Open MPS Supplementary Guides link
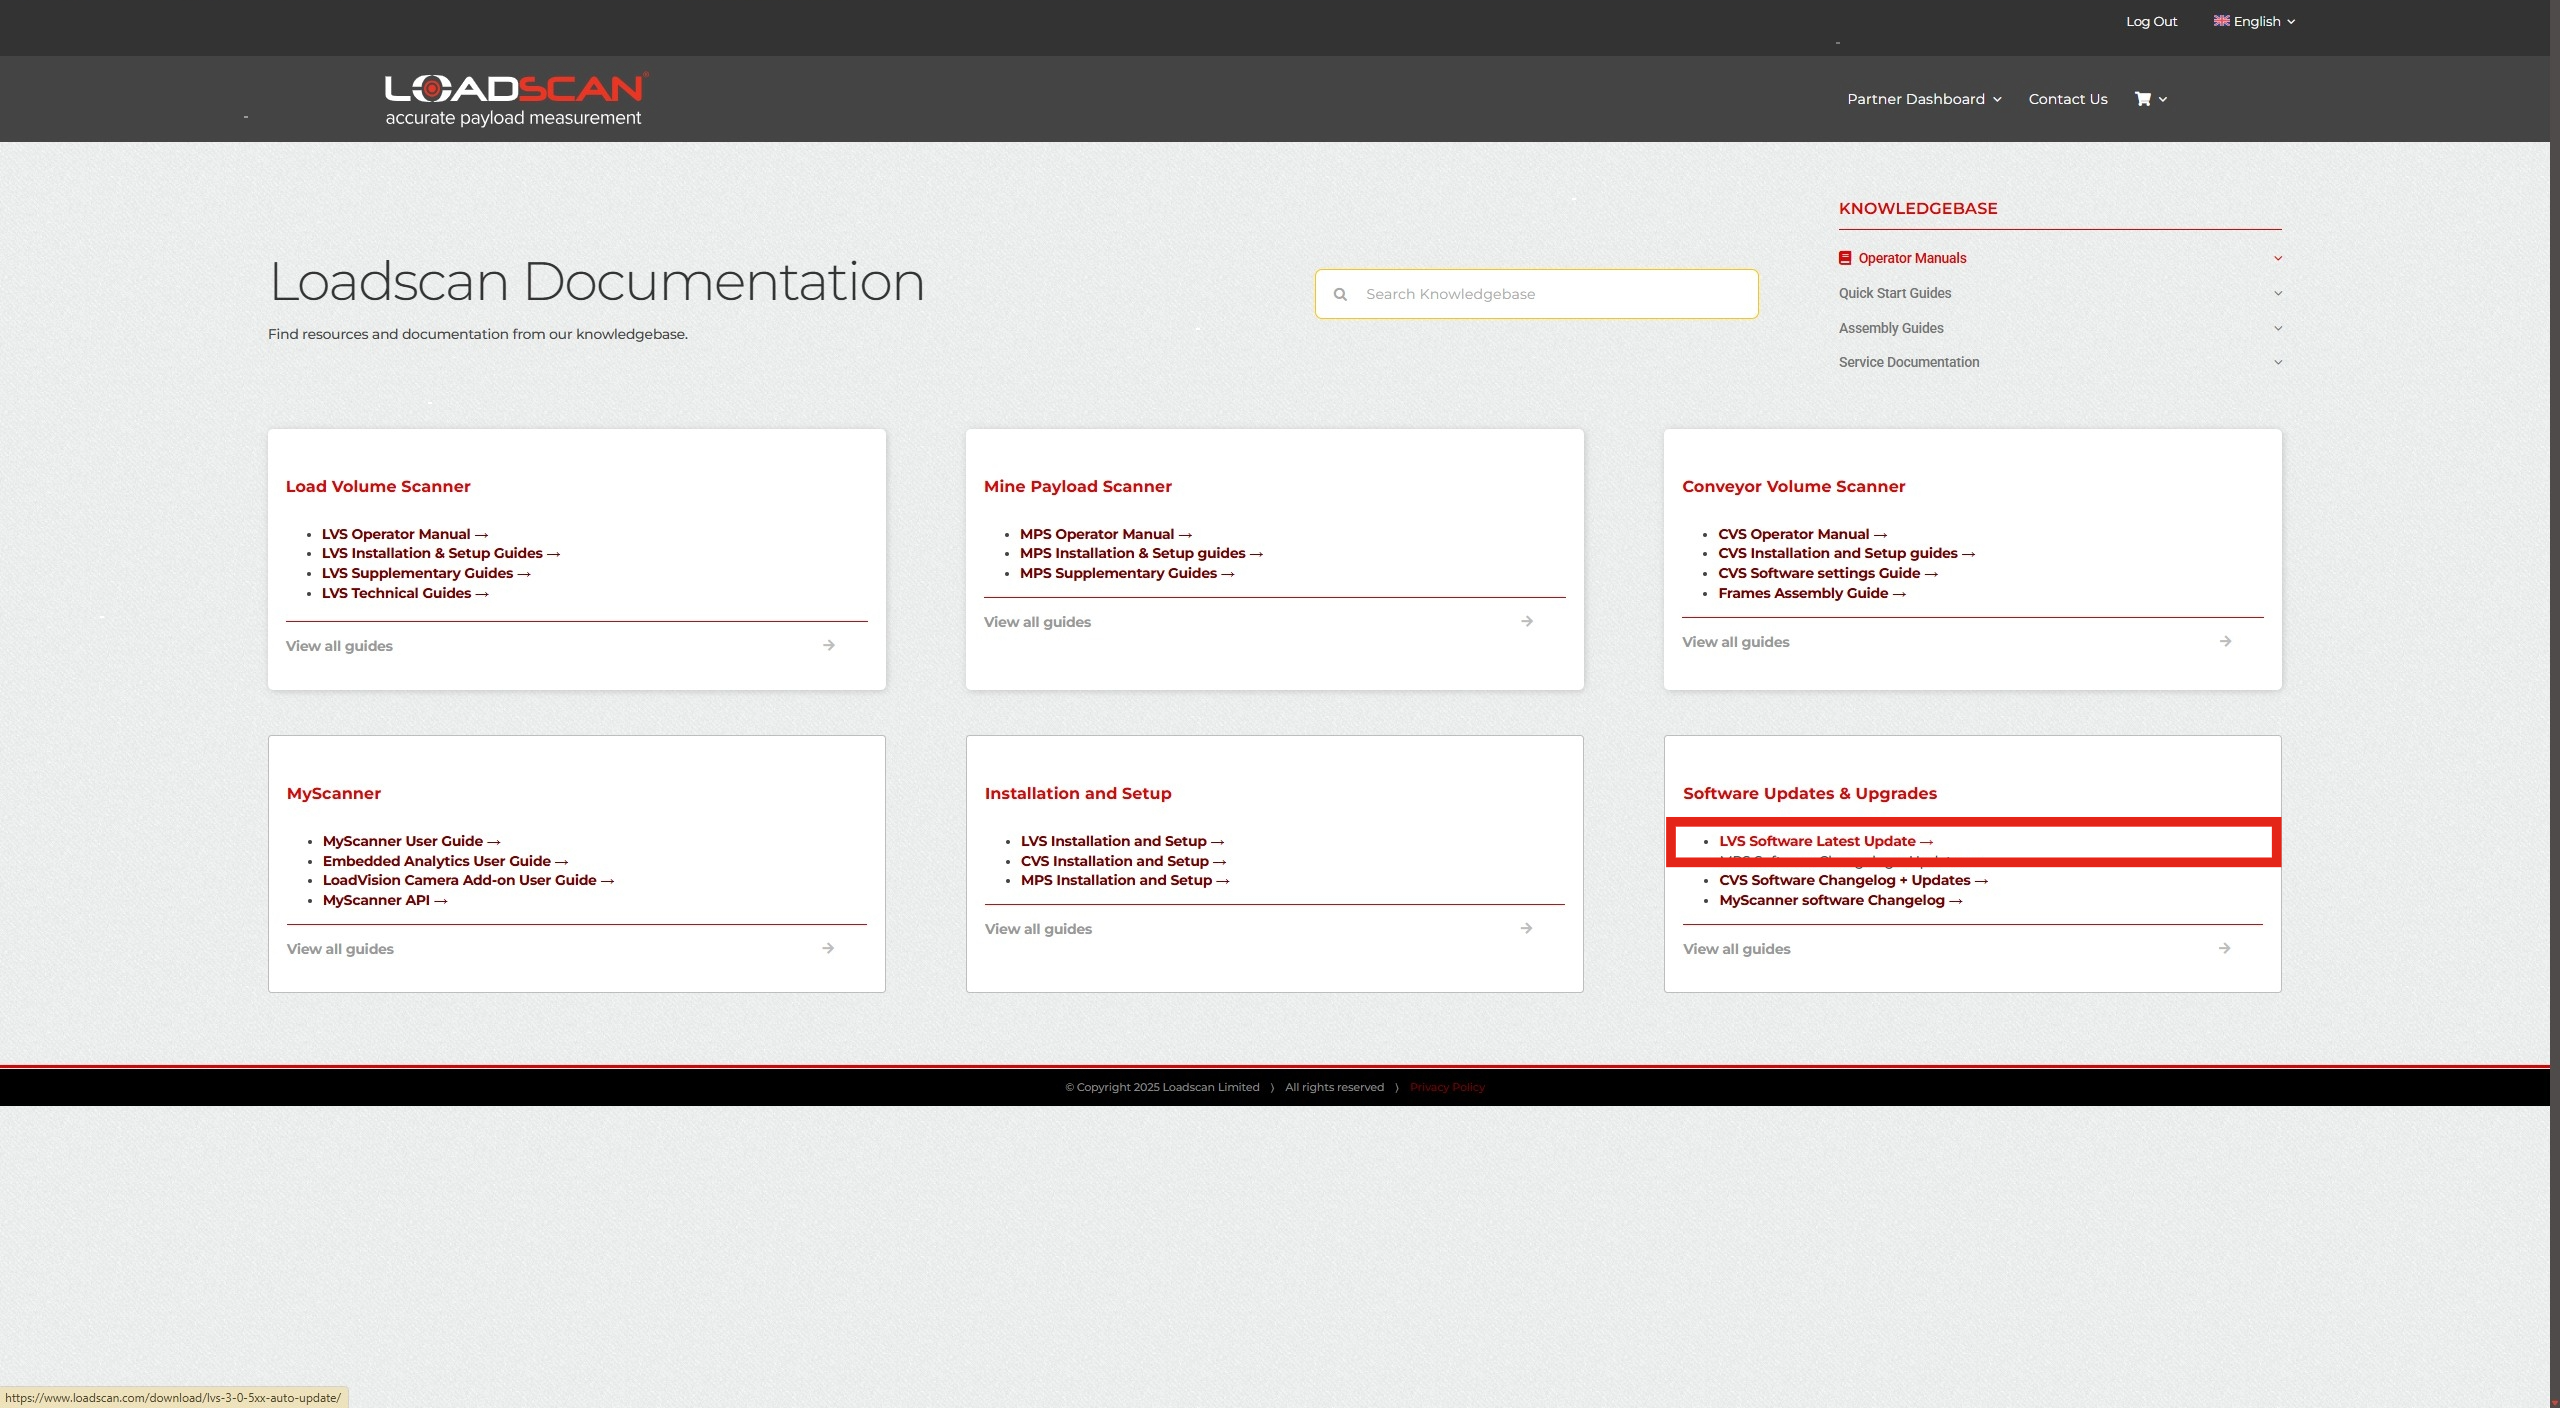 (1126, 573)
